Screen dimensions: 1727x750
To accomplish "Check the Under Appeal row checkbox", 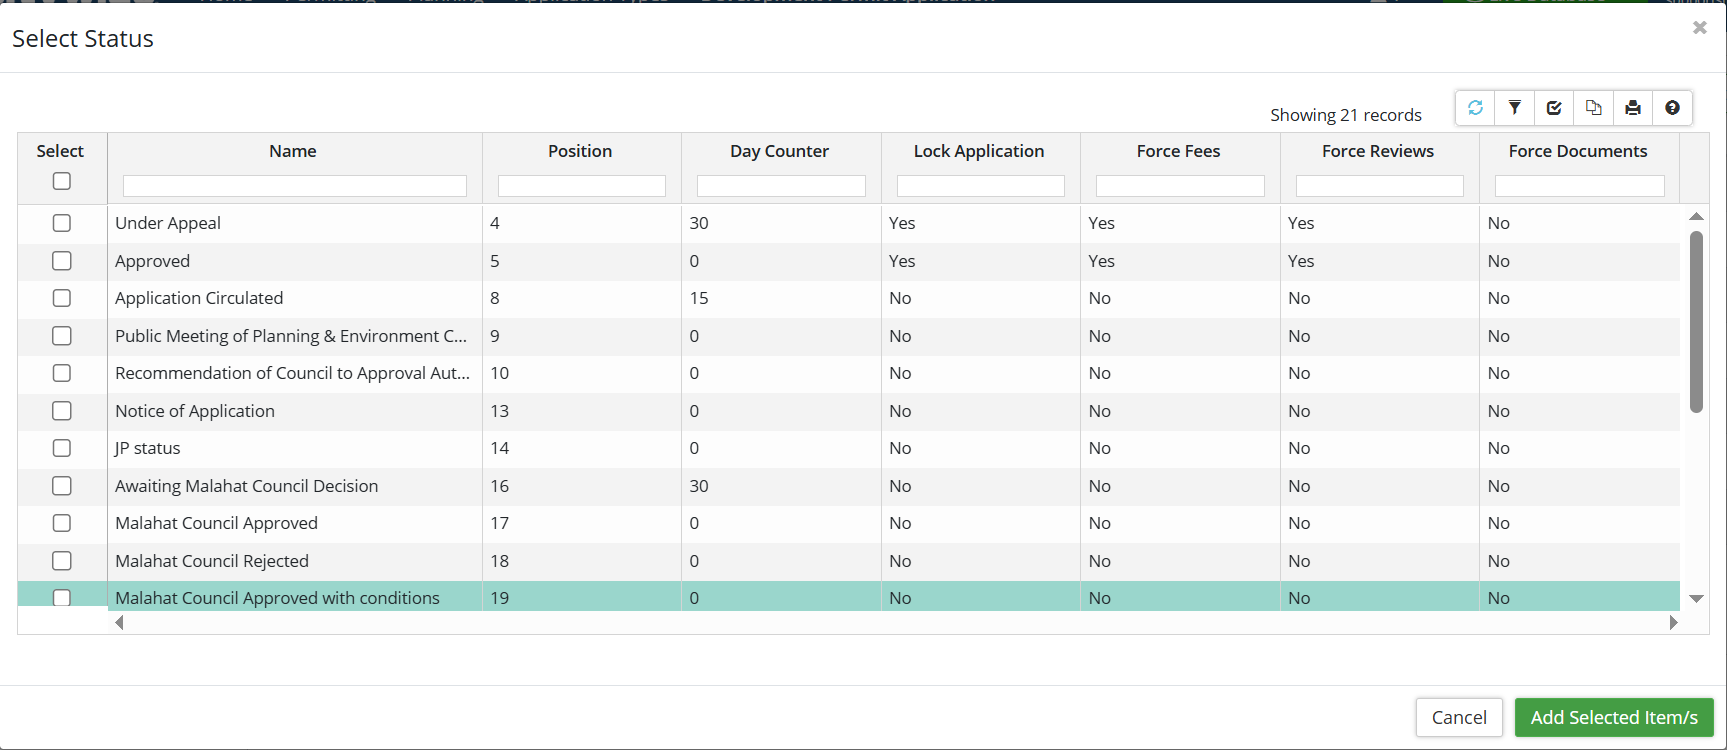I will (62, 223).
